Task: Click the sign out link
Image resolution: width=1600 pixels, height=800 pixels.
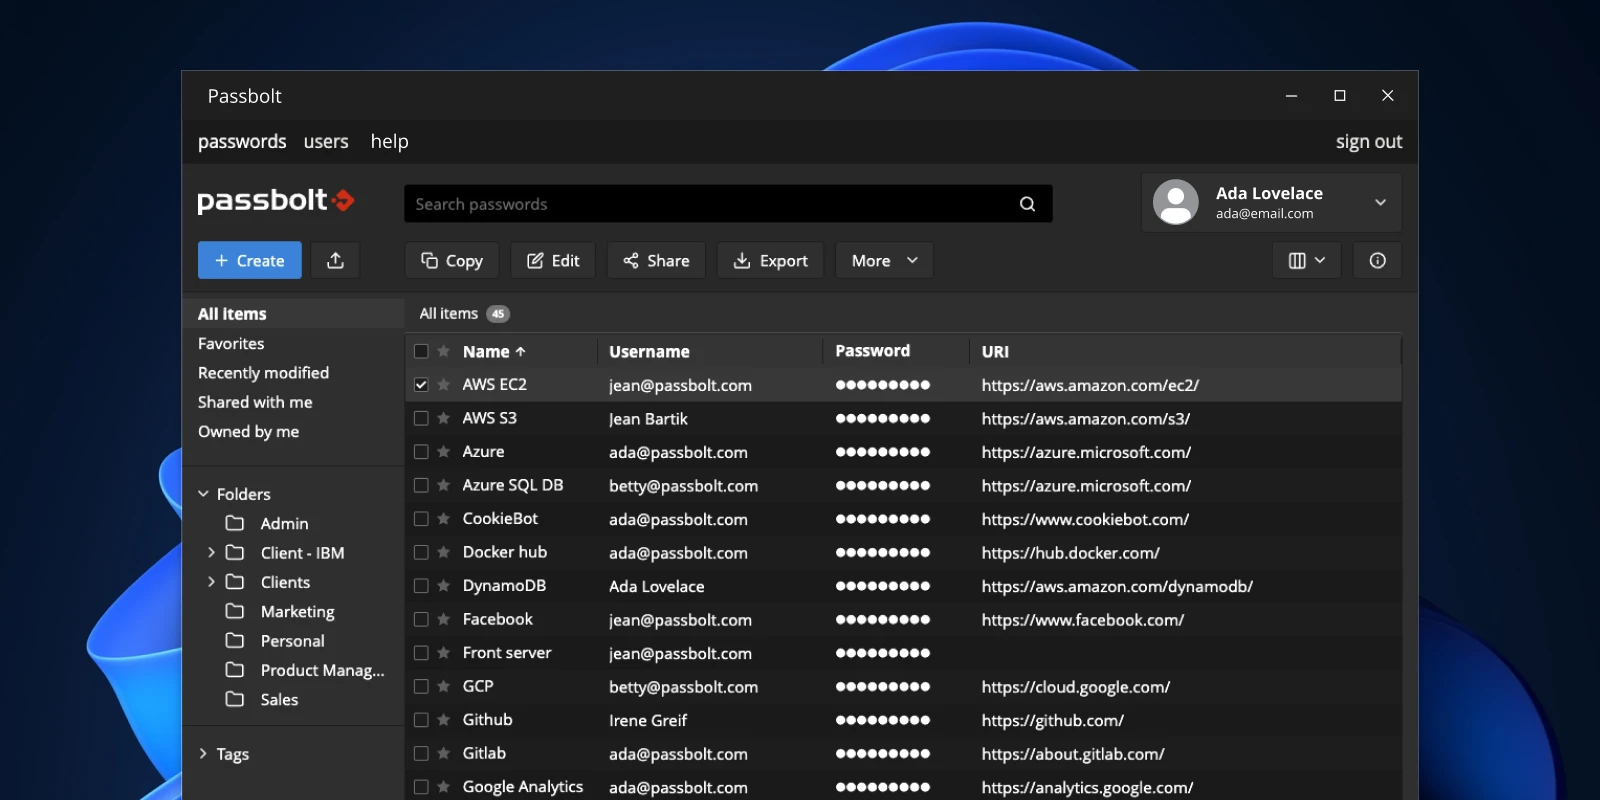Action: [x=1369, y=141]
